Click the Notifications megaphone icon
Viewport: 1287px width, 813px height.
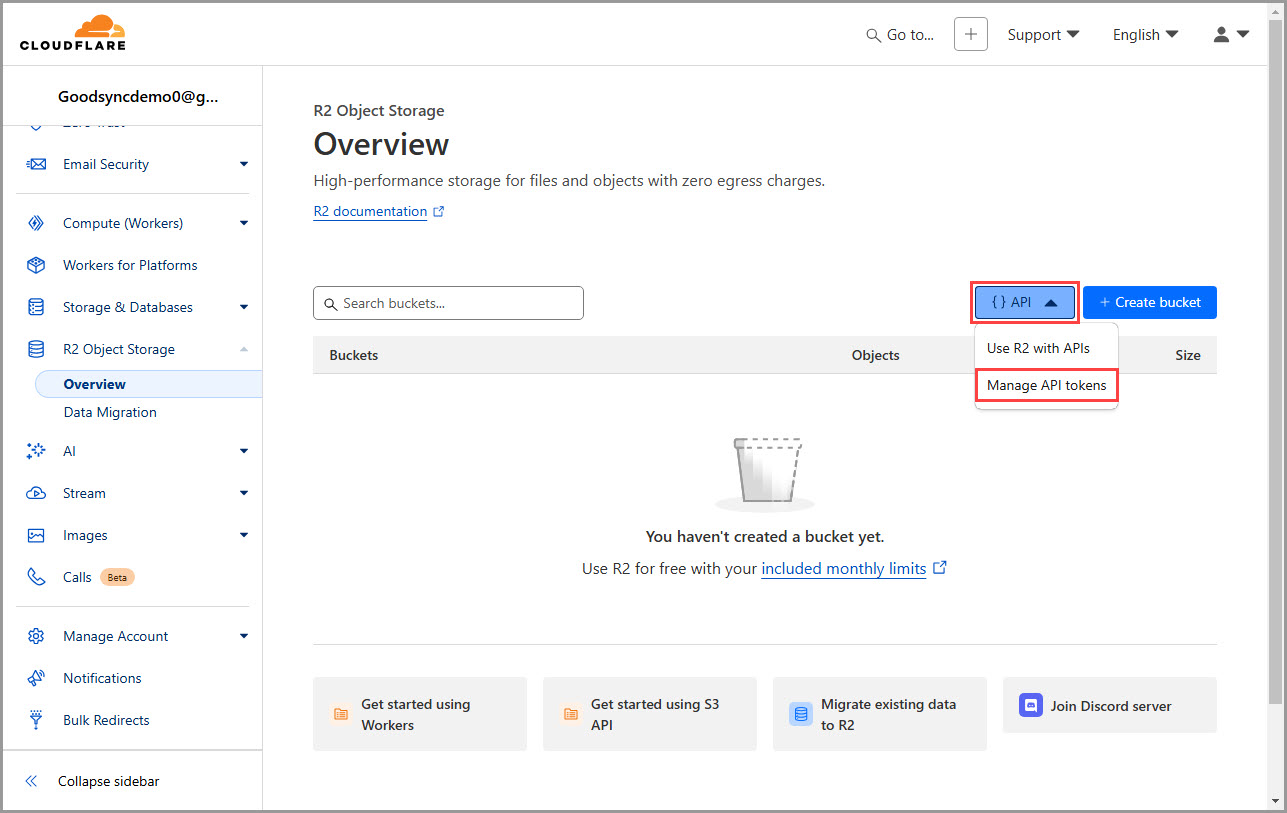36,678
